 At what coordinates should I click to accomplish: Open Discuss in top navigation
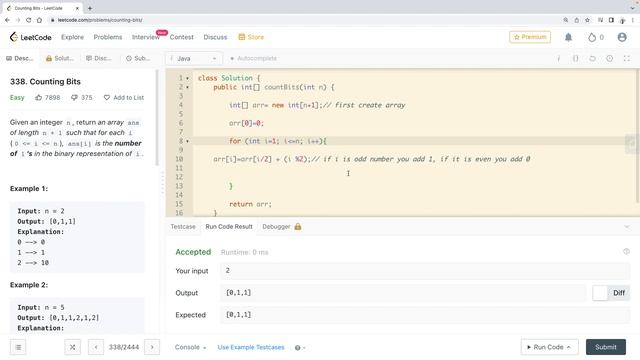click(215, 37)
